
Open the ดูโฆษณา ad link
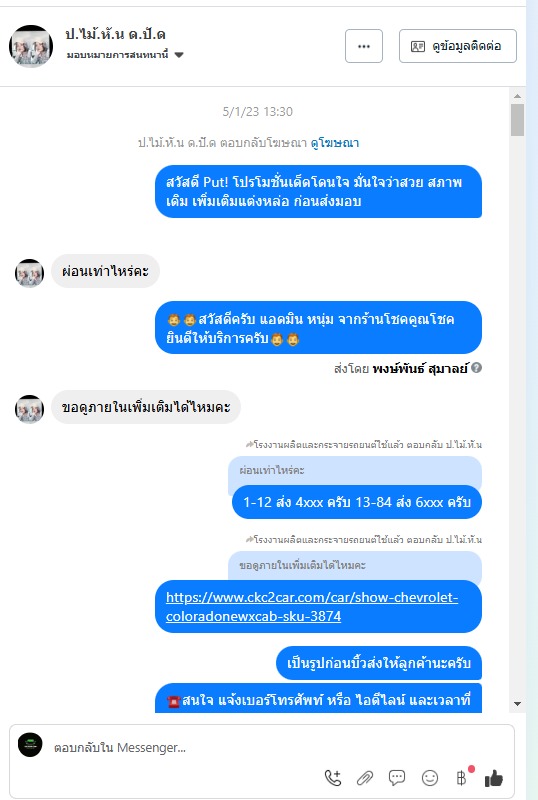[335, 142]
